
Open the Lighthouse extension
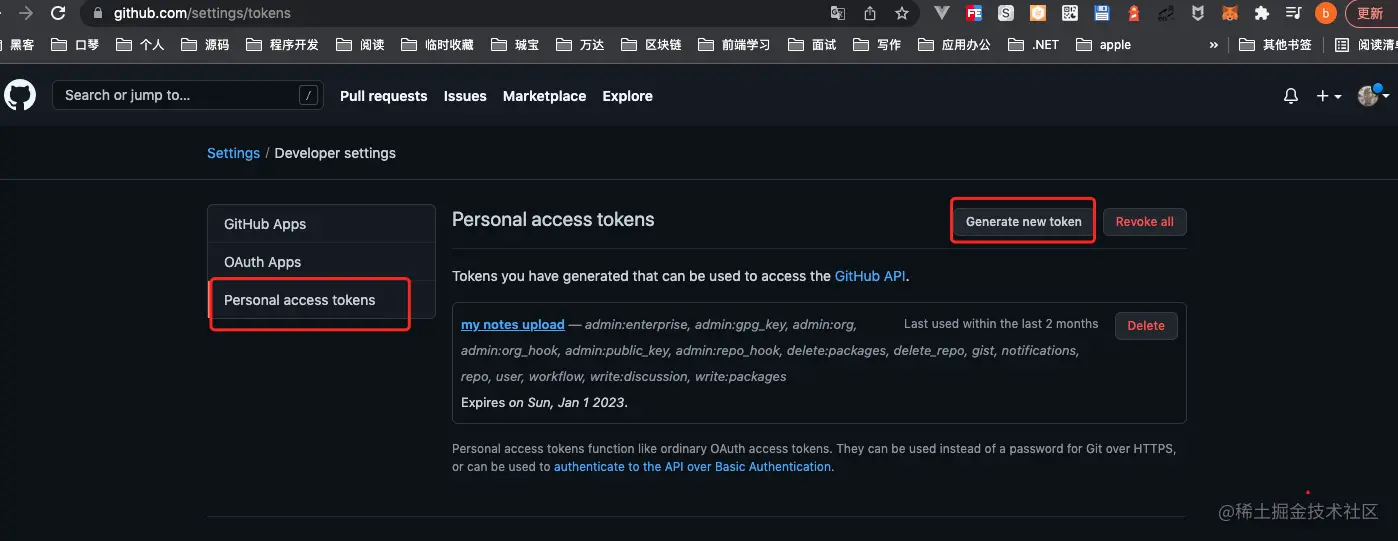(x=1134, y=13)
